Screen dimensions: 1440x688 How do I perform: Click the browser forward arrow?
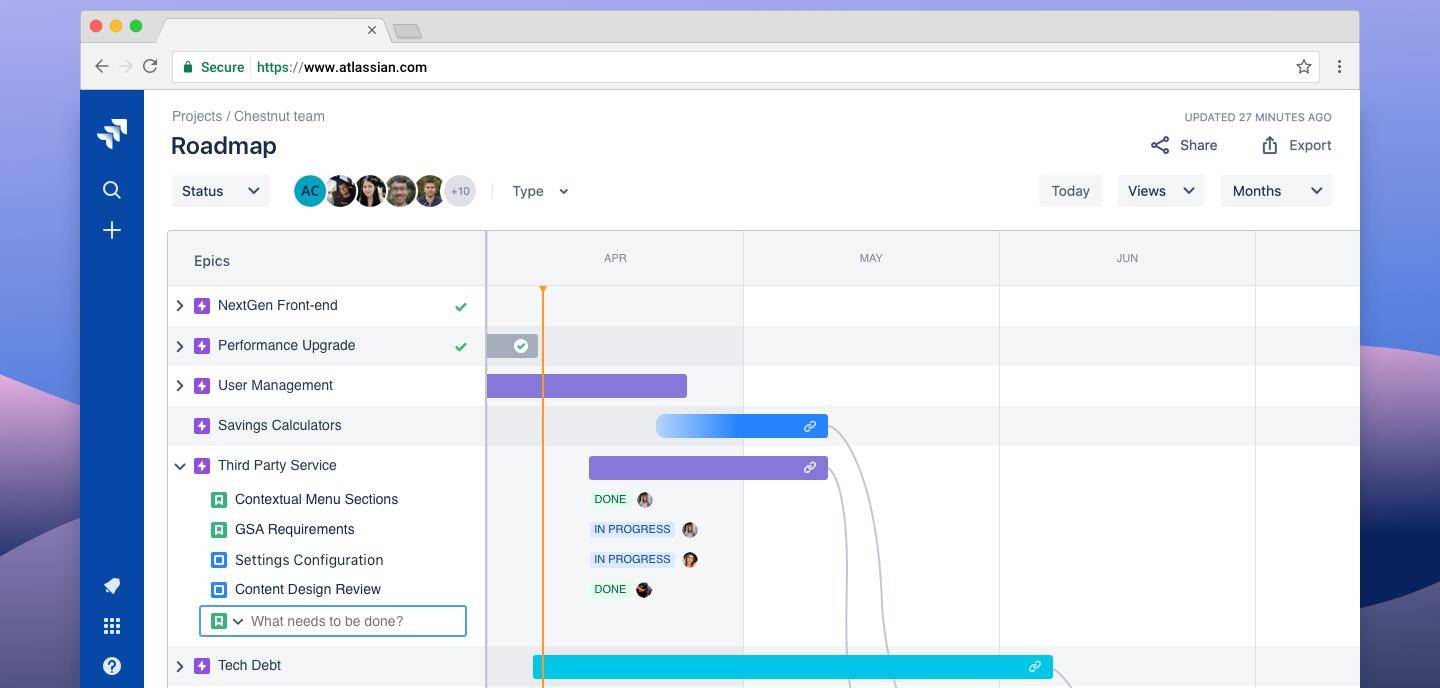[126, 67]
